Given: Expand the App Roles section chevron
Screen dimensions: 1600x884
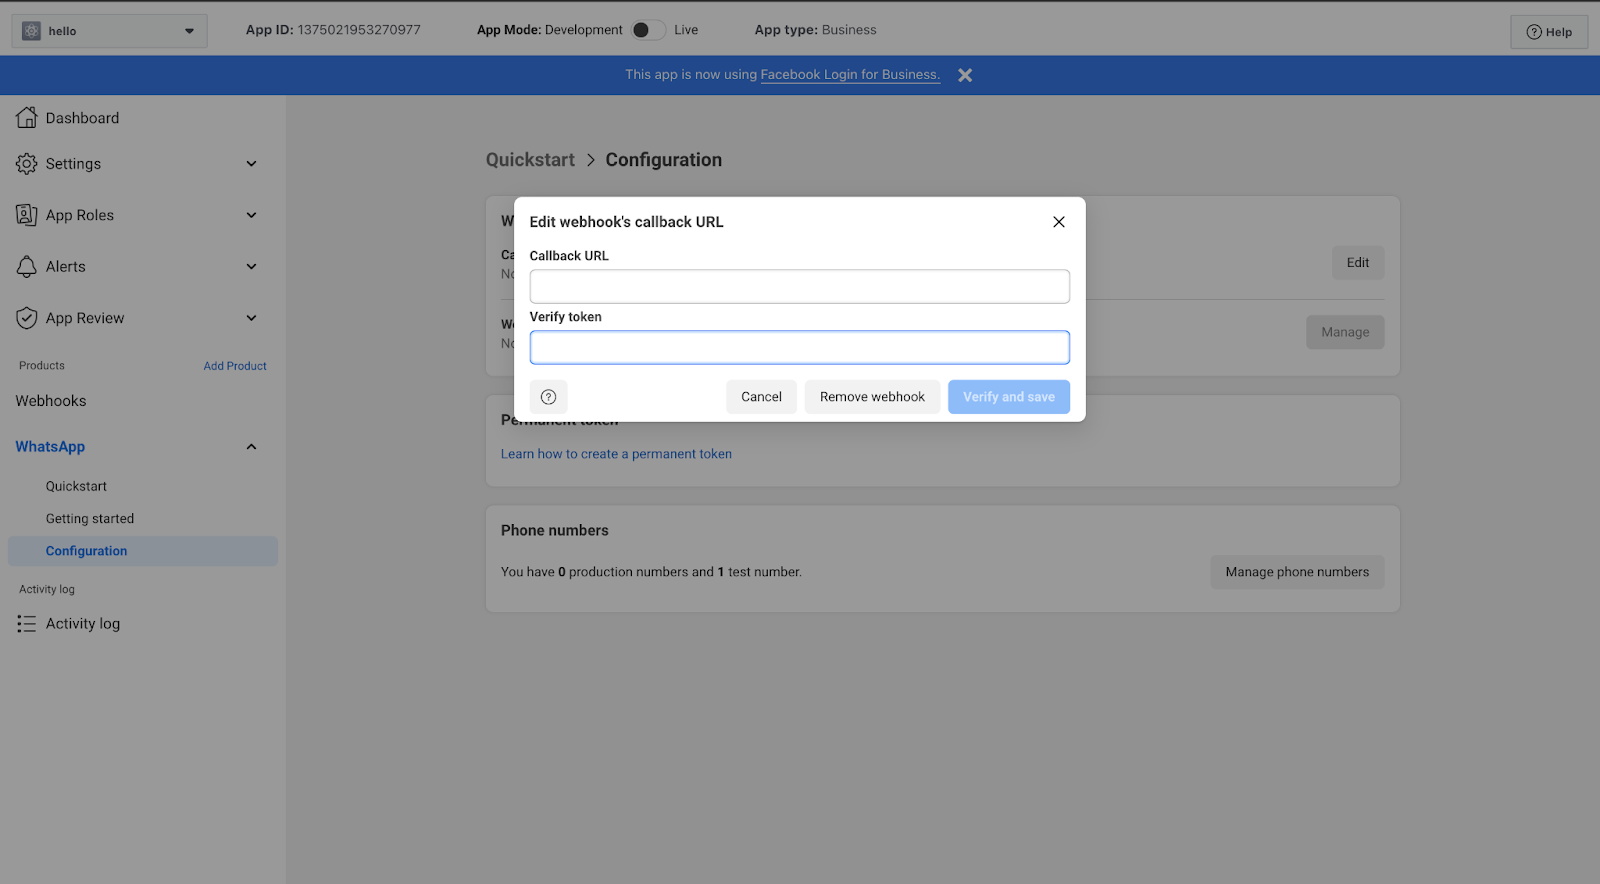Looking at the screenshot, I should click(x=252, y=215).
